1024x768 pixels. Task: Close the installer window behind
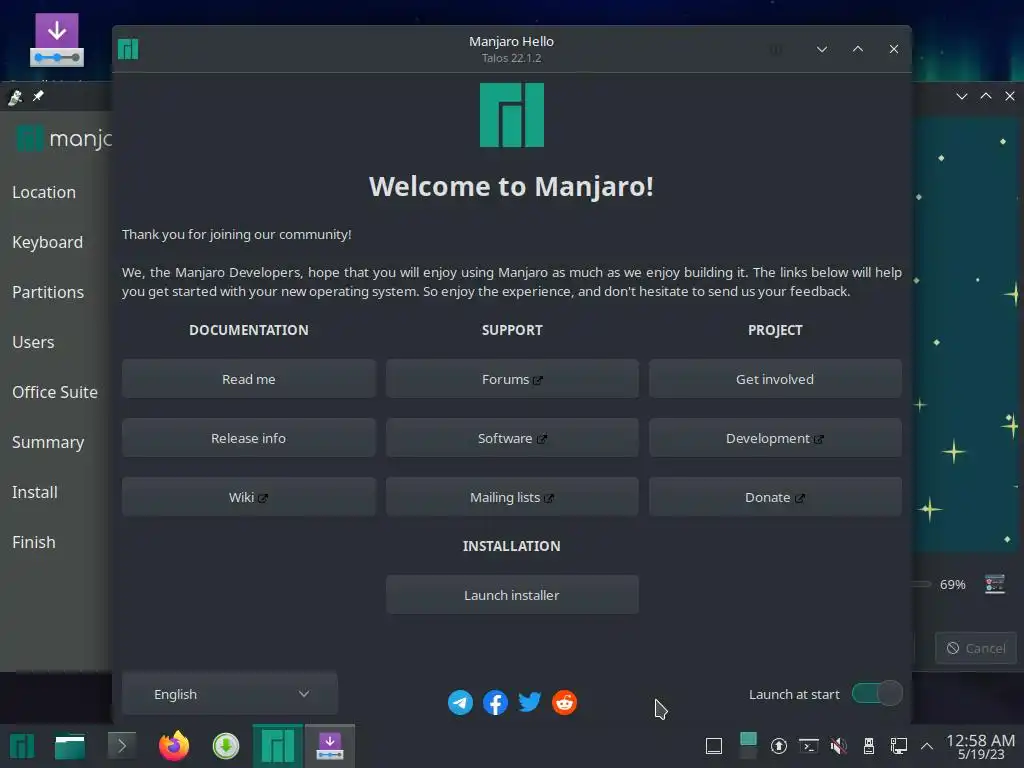[1010, 96]
